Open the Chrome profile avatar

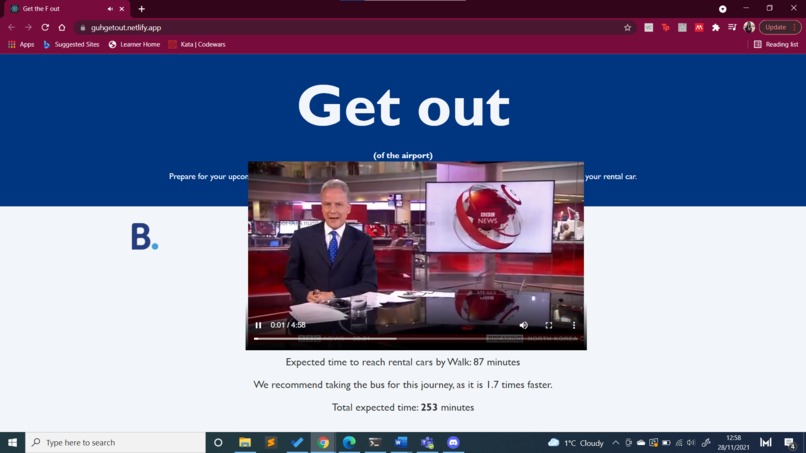click(x=749, y=27)
